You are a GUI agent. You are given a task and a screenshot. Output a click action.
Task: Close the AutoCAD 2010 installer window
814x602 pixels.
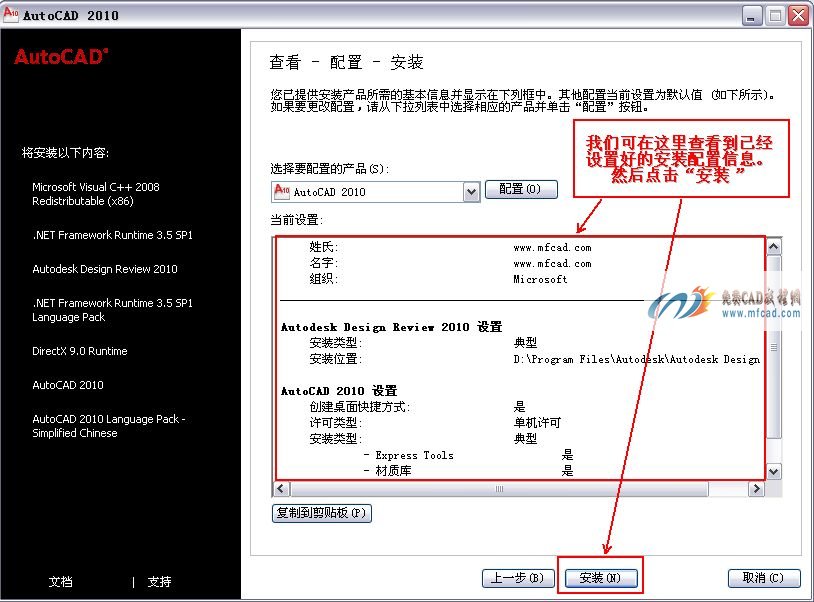pyautogui.click(x=798, y=16)
